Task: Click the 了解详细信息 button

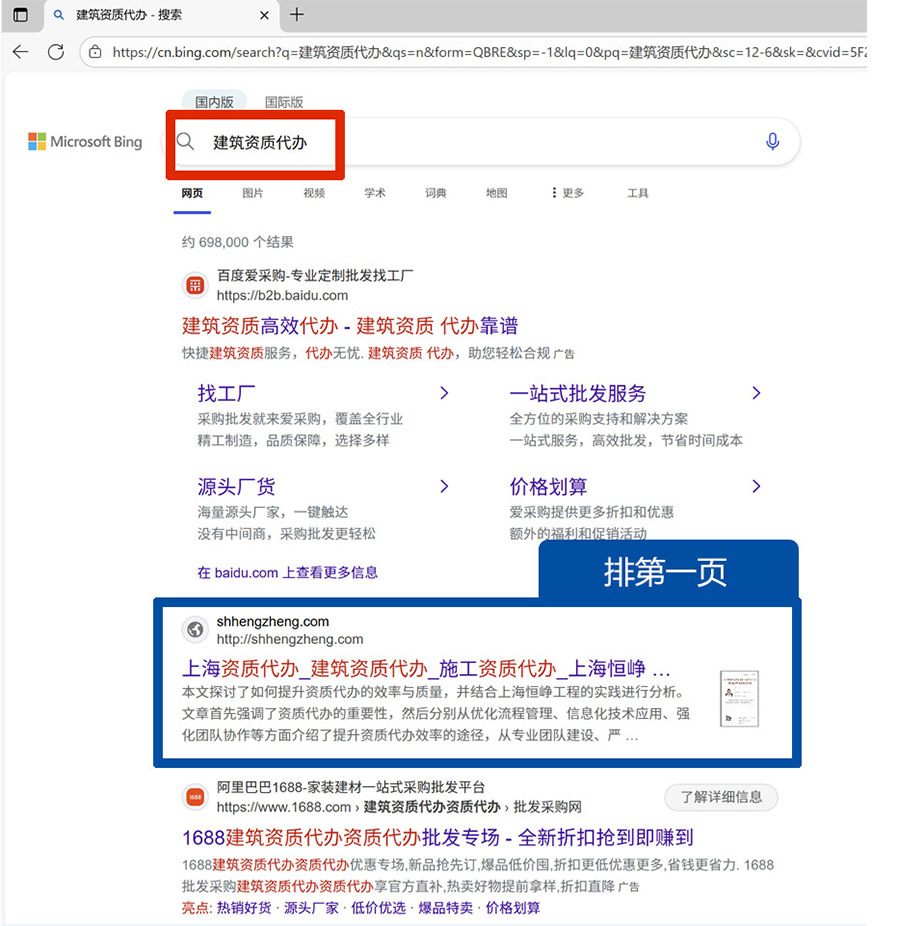Action: coord(720,797)
